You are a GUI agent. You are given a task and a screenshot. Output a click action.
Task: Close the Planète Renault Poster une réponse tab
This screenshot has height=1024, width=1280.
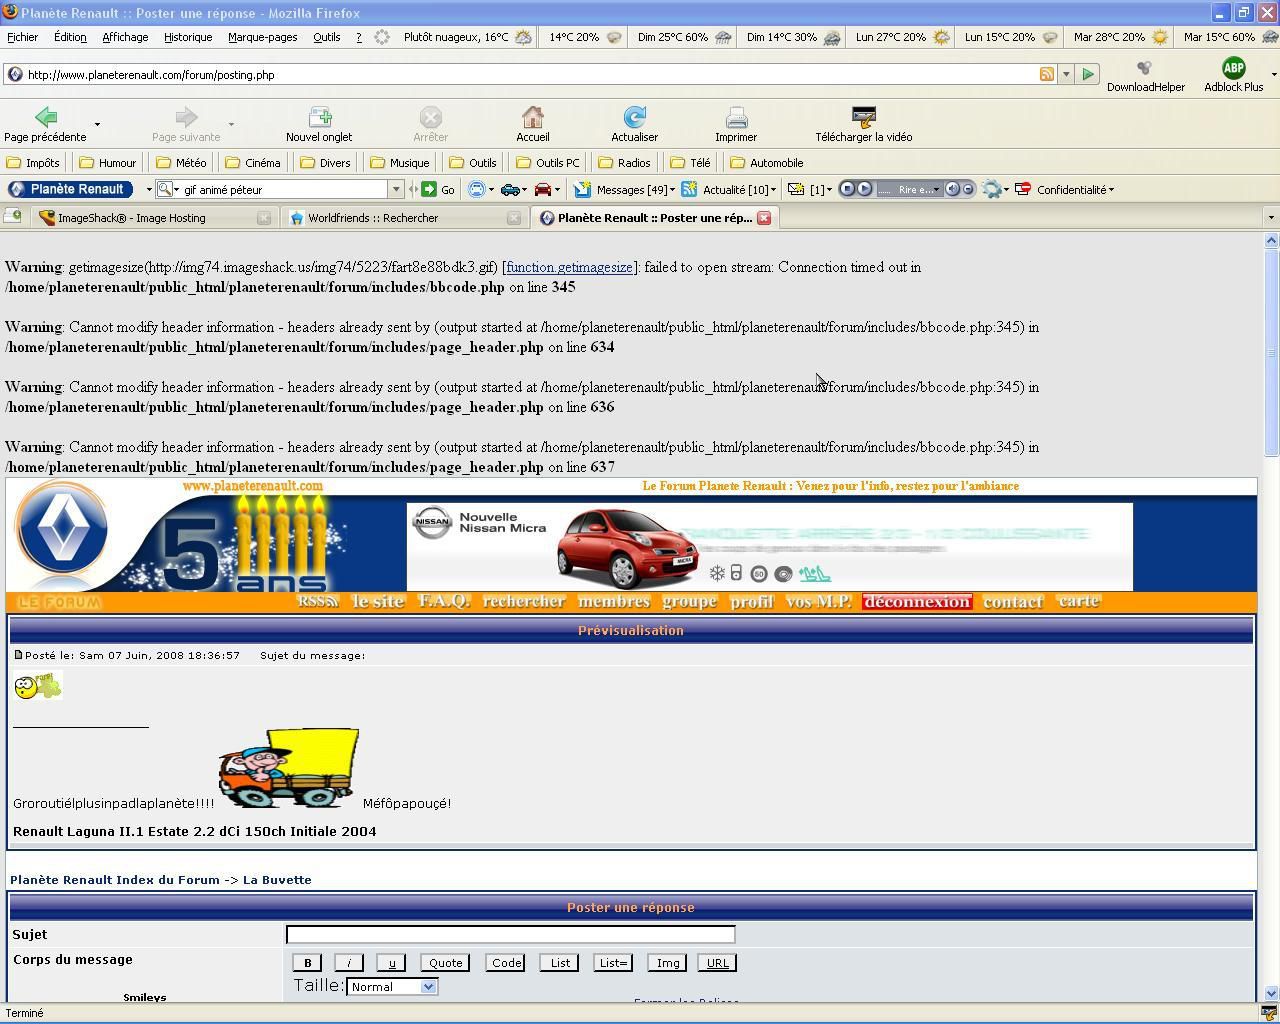coord(764,217)
